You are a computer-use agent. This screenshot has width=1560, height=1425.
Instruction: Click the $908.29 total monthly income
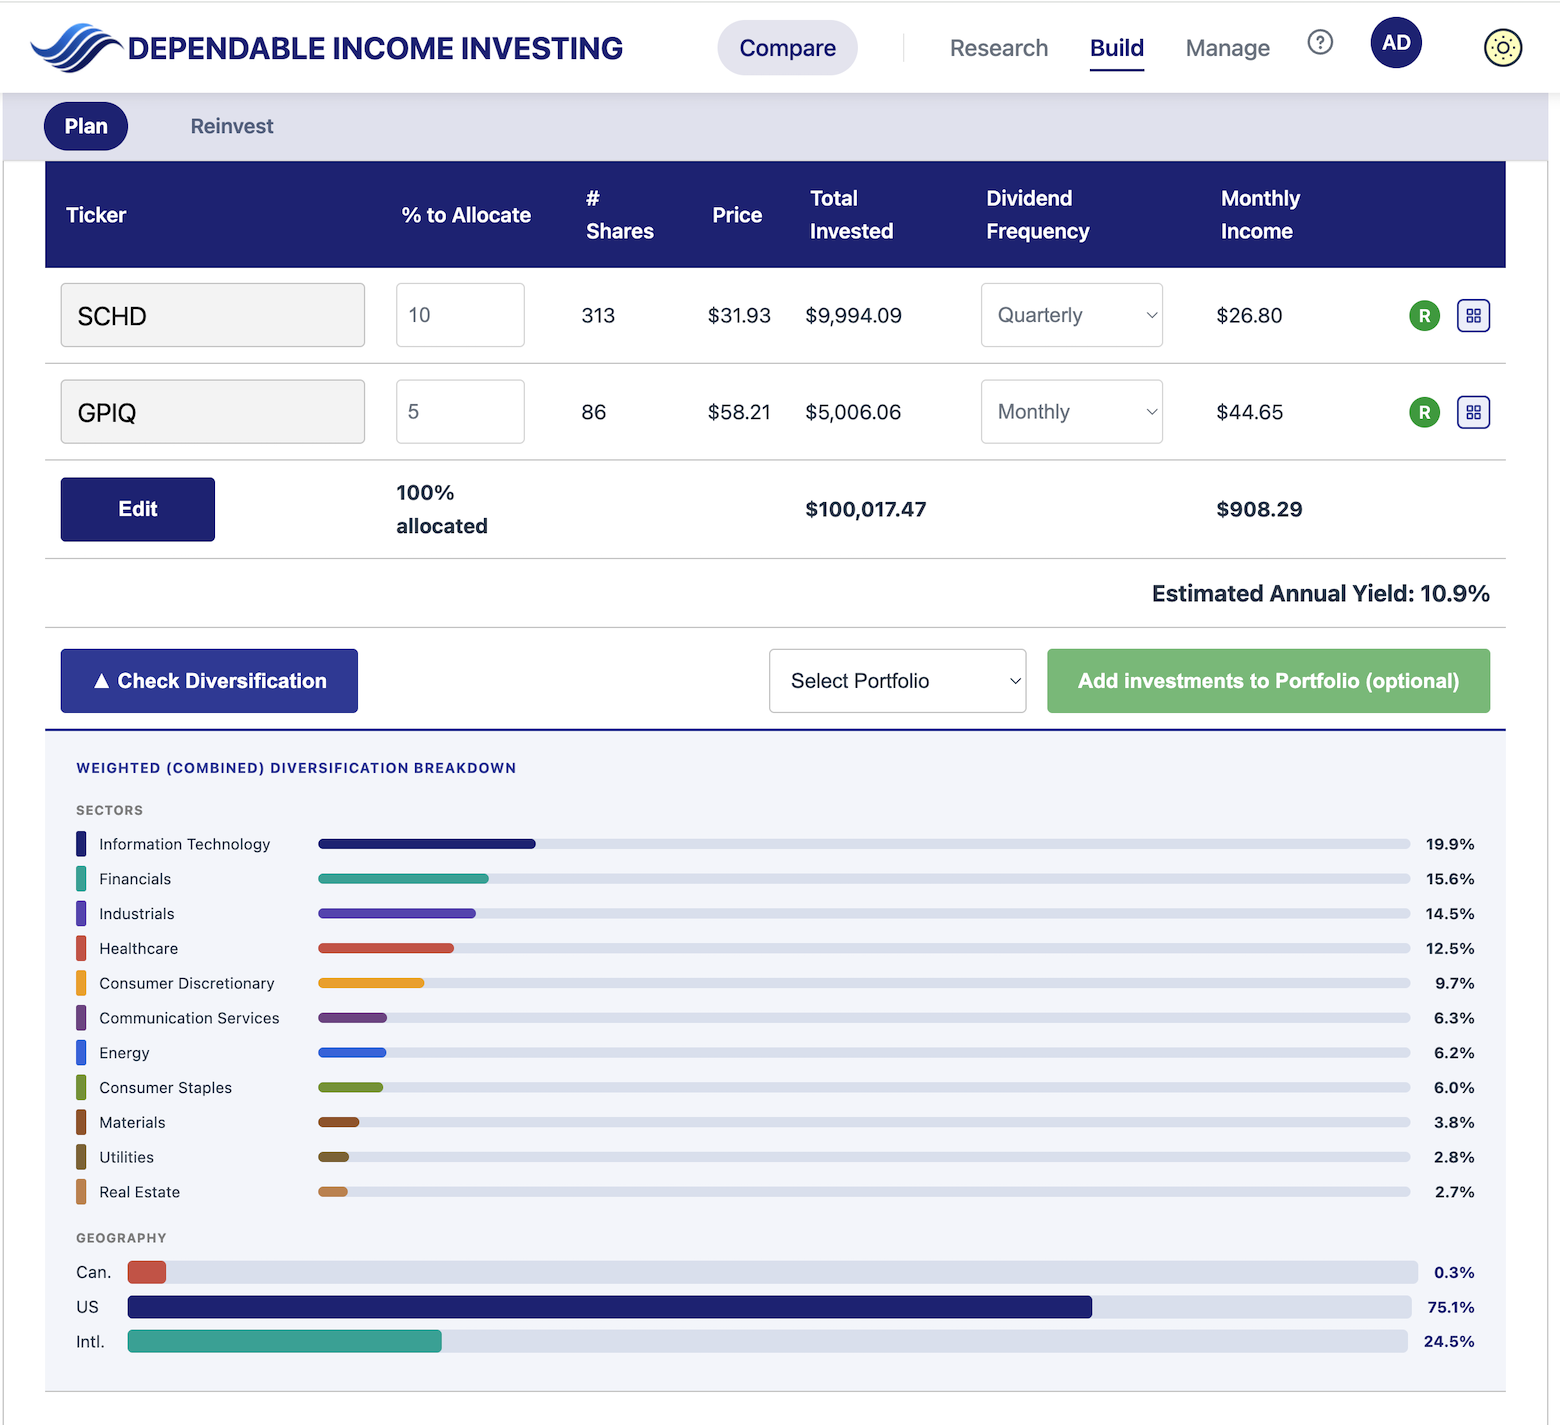point(1259,509)
